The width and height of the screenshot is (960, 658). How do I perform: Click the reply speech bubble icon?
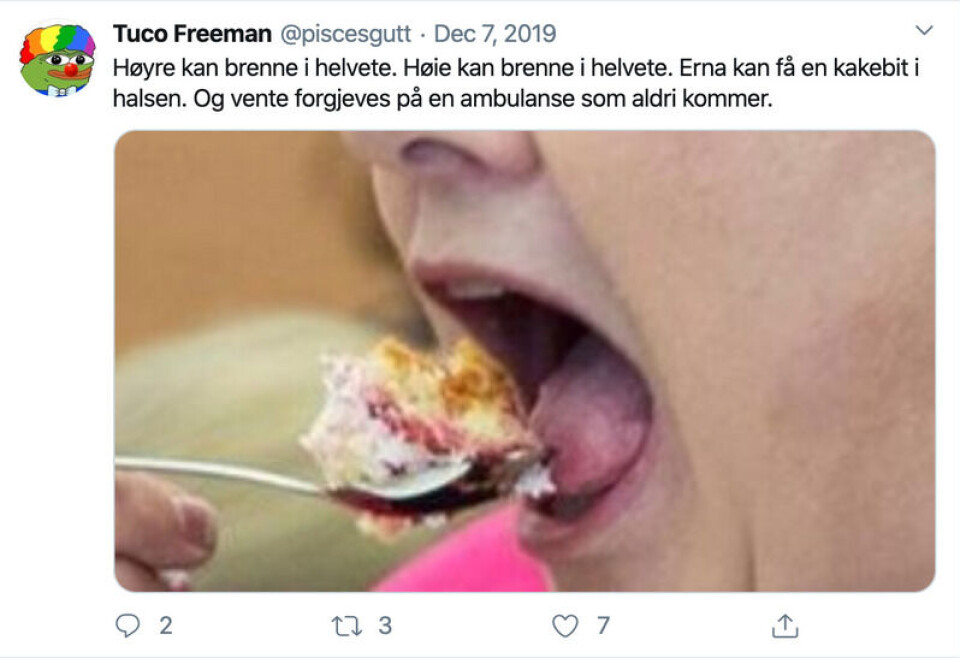tap(127, 626)
